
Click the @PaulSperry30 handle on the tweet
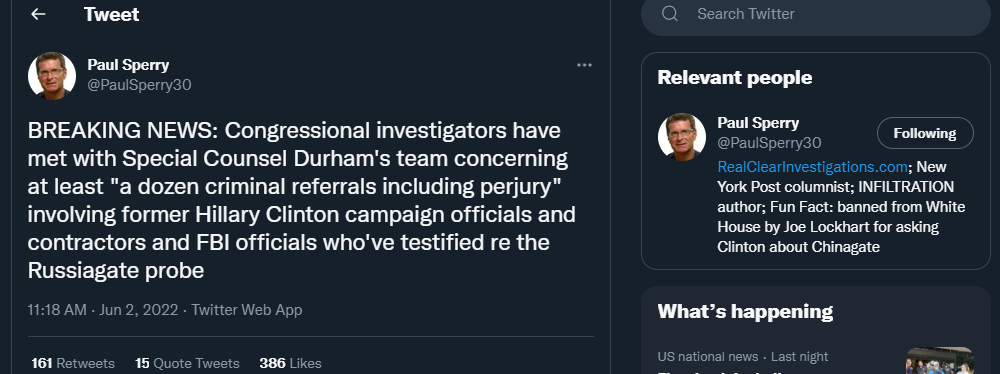[x=139, y=85]
